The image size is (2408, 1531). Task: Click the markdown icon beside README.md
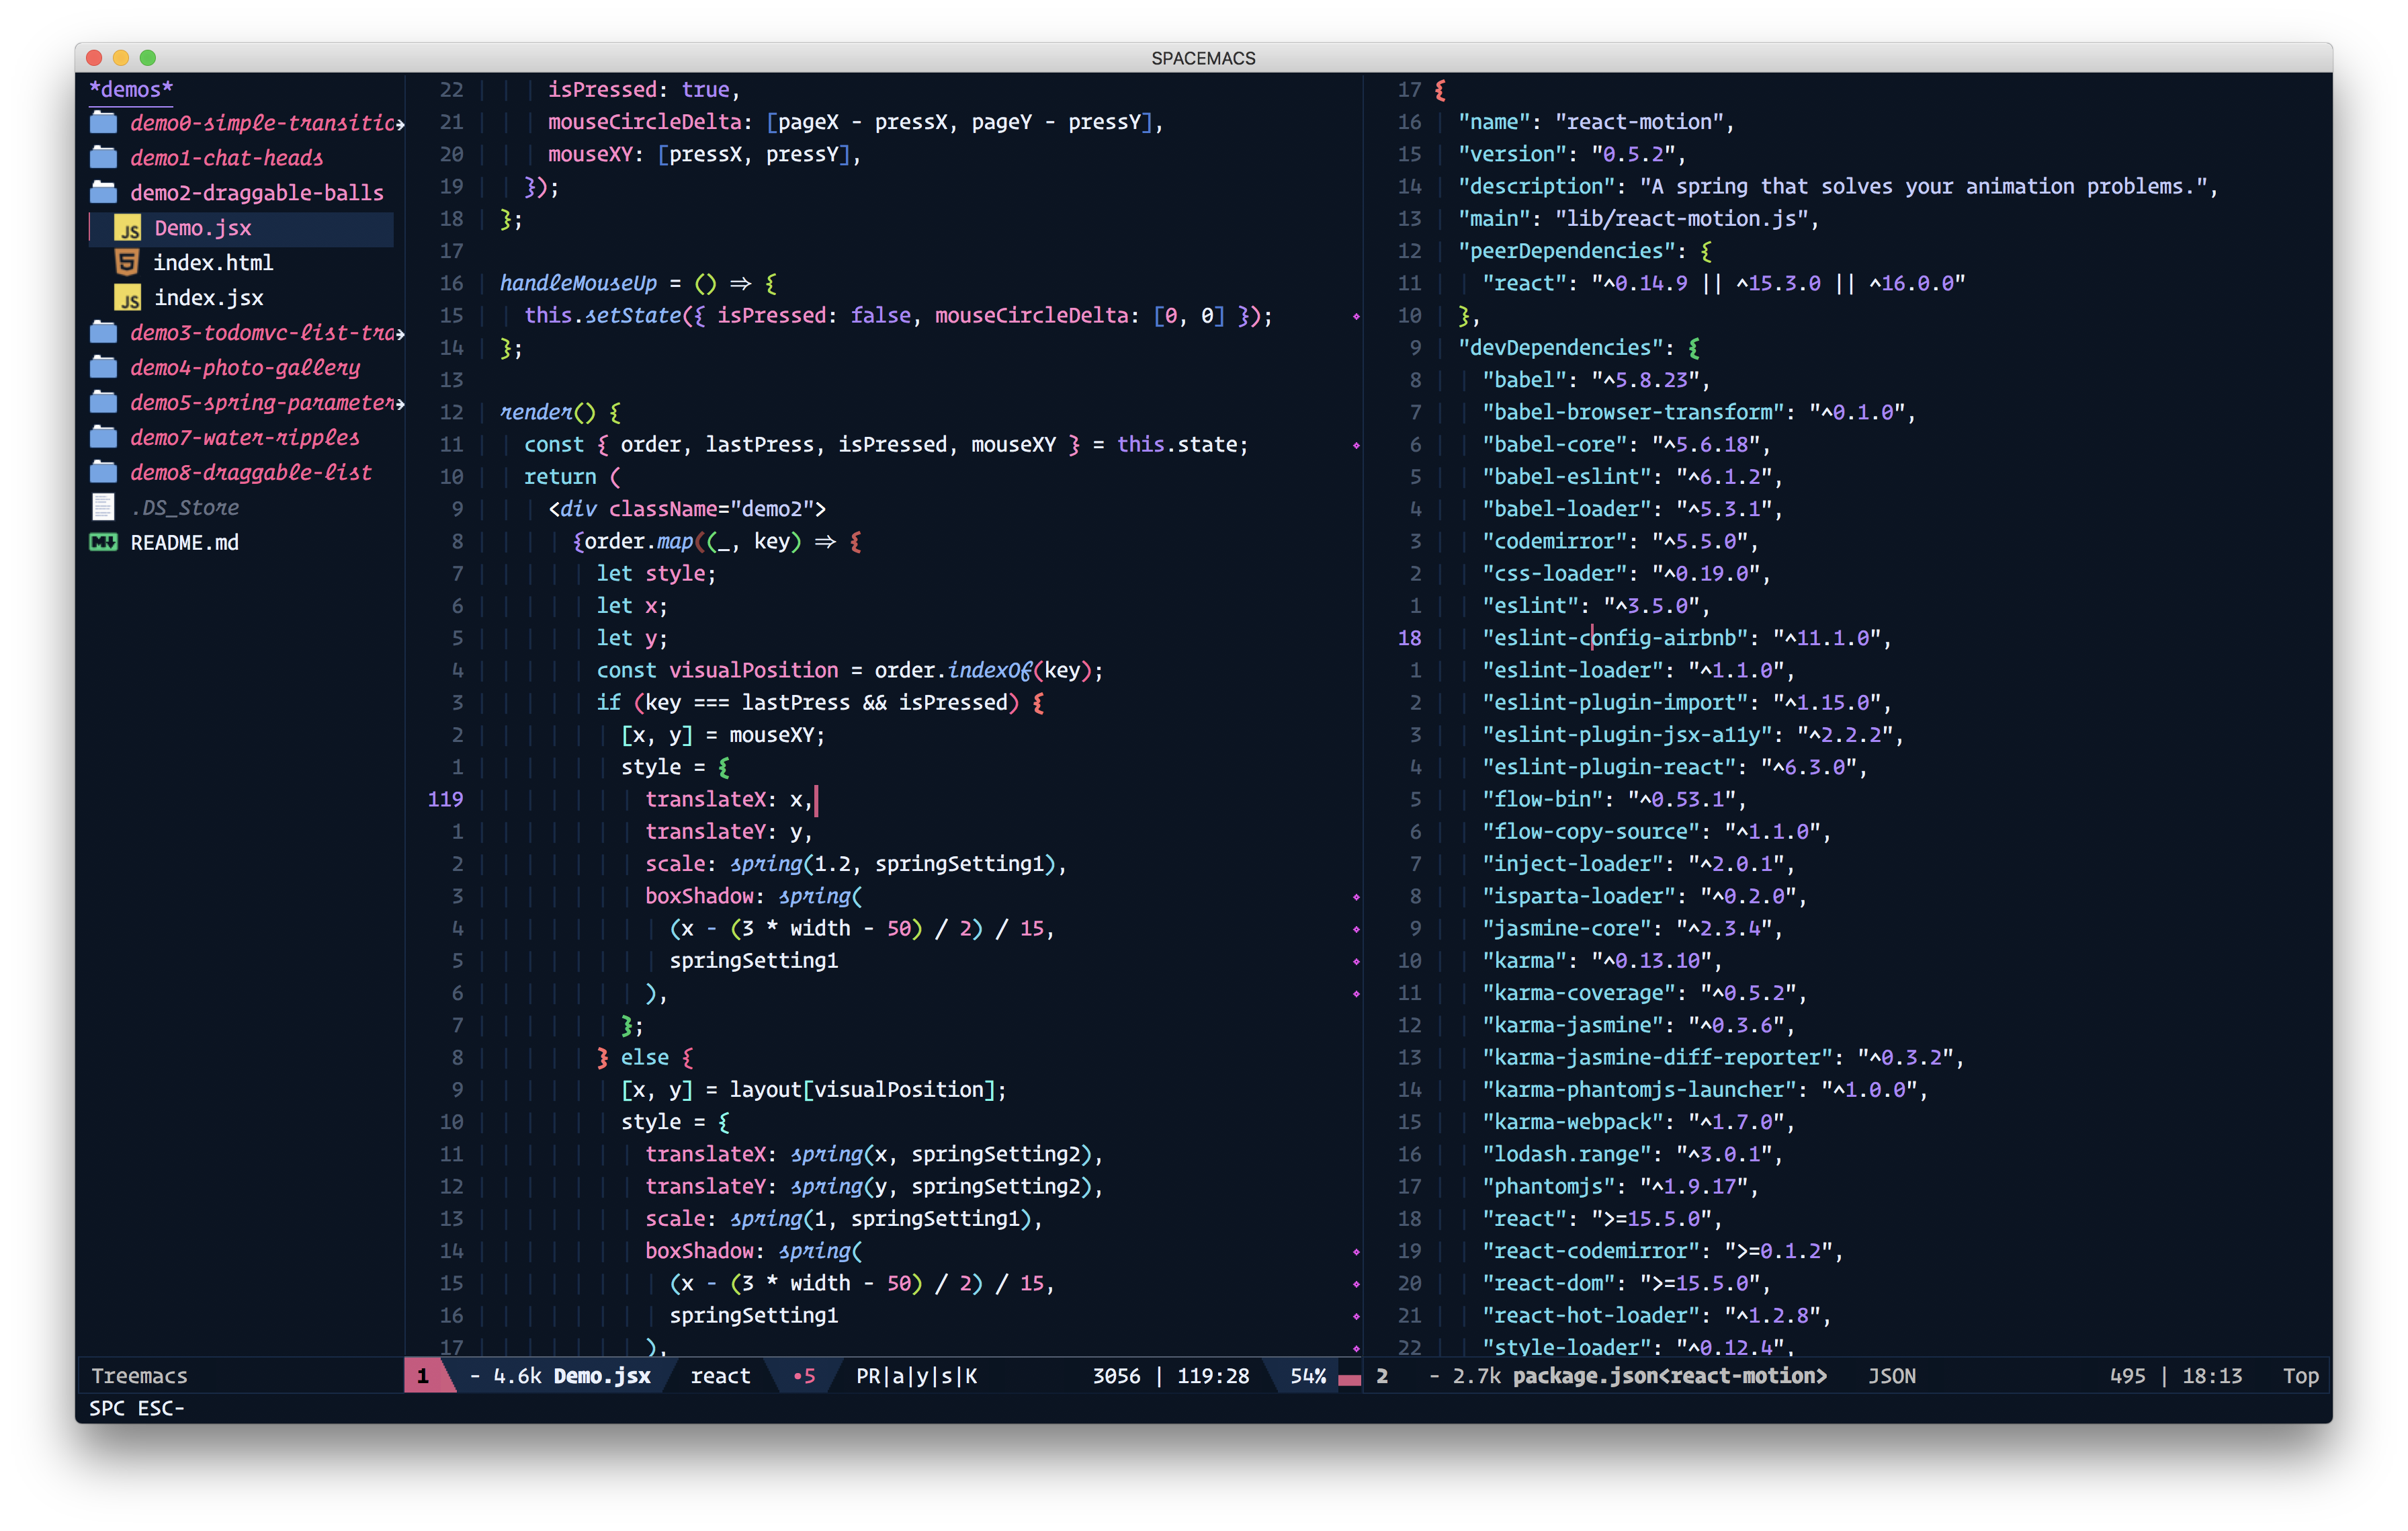(104, 543)
